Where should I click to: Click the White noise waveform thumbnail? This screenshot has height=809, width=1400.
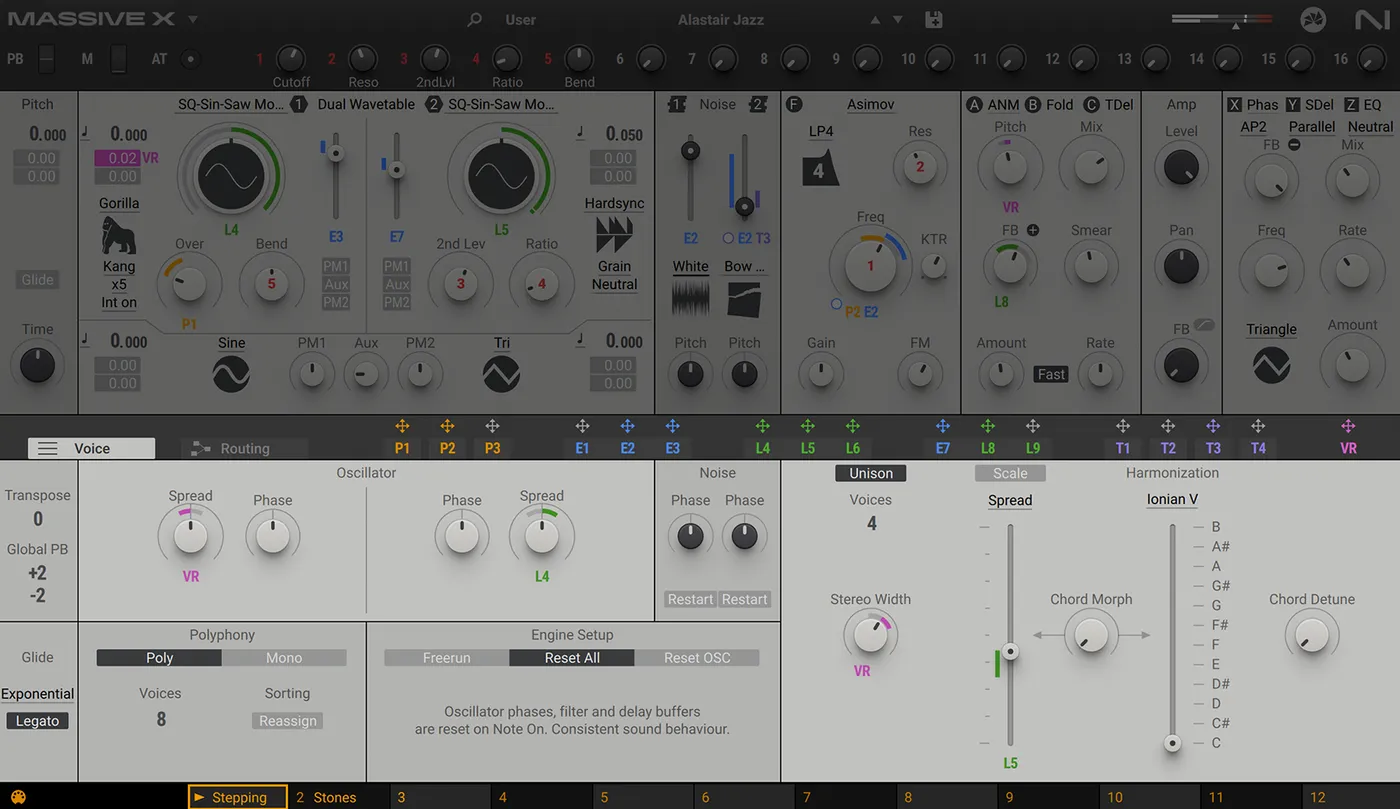pos(690,299)
